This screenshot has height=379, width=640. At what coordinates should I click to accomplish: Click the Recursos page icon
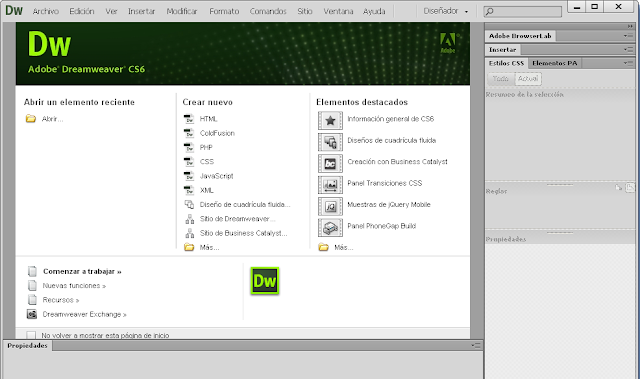point(32,300)
